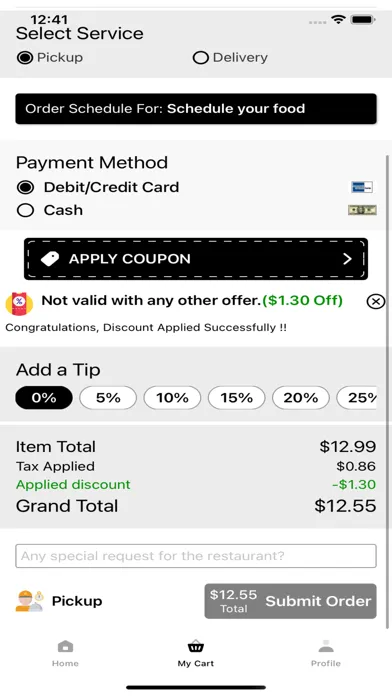This screenshot has width=392, height=696.
Task: Open the Order Schedule For selector
Action: (x=196, y=109)
